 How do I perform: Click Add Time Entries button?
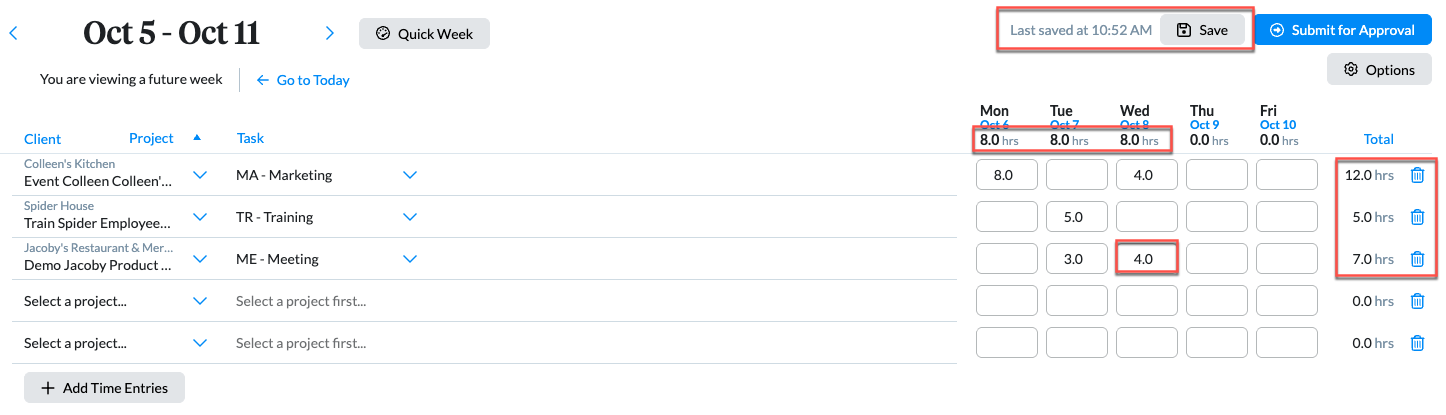click(x=104, y=388)
